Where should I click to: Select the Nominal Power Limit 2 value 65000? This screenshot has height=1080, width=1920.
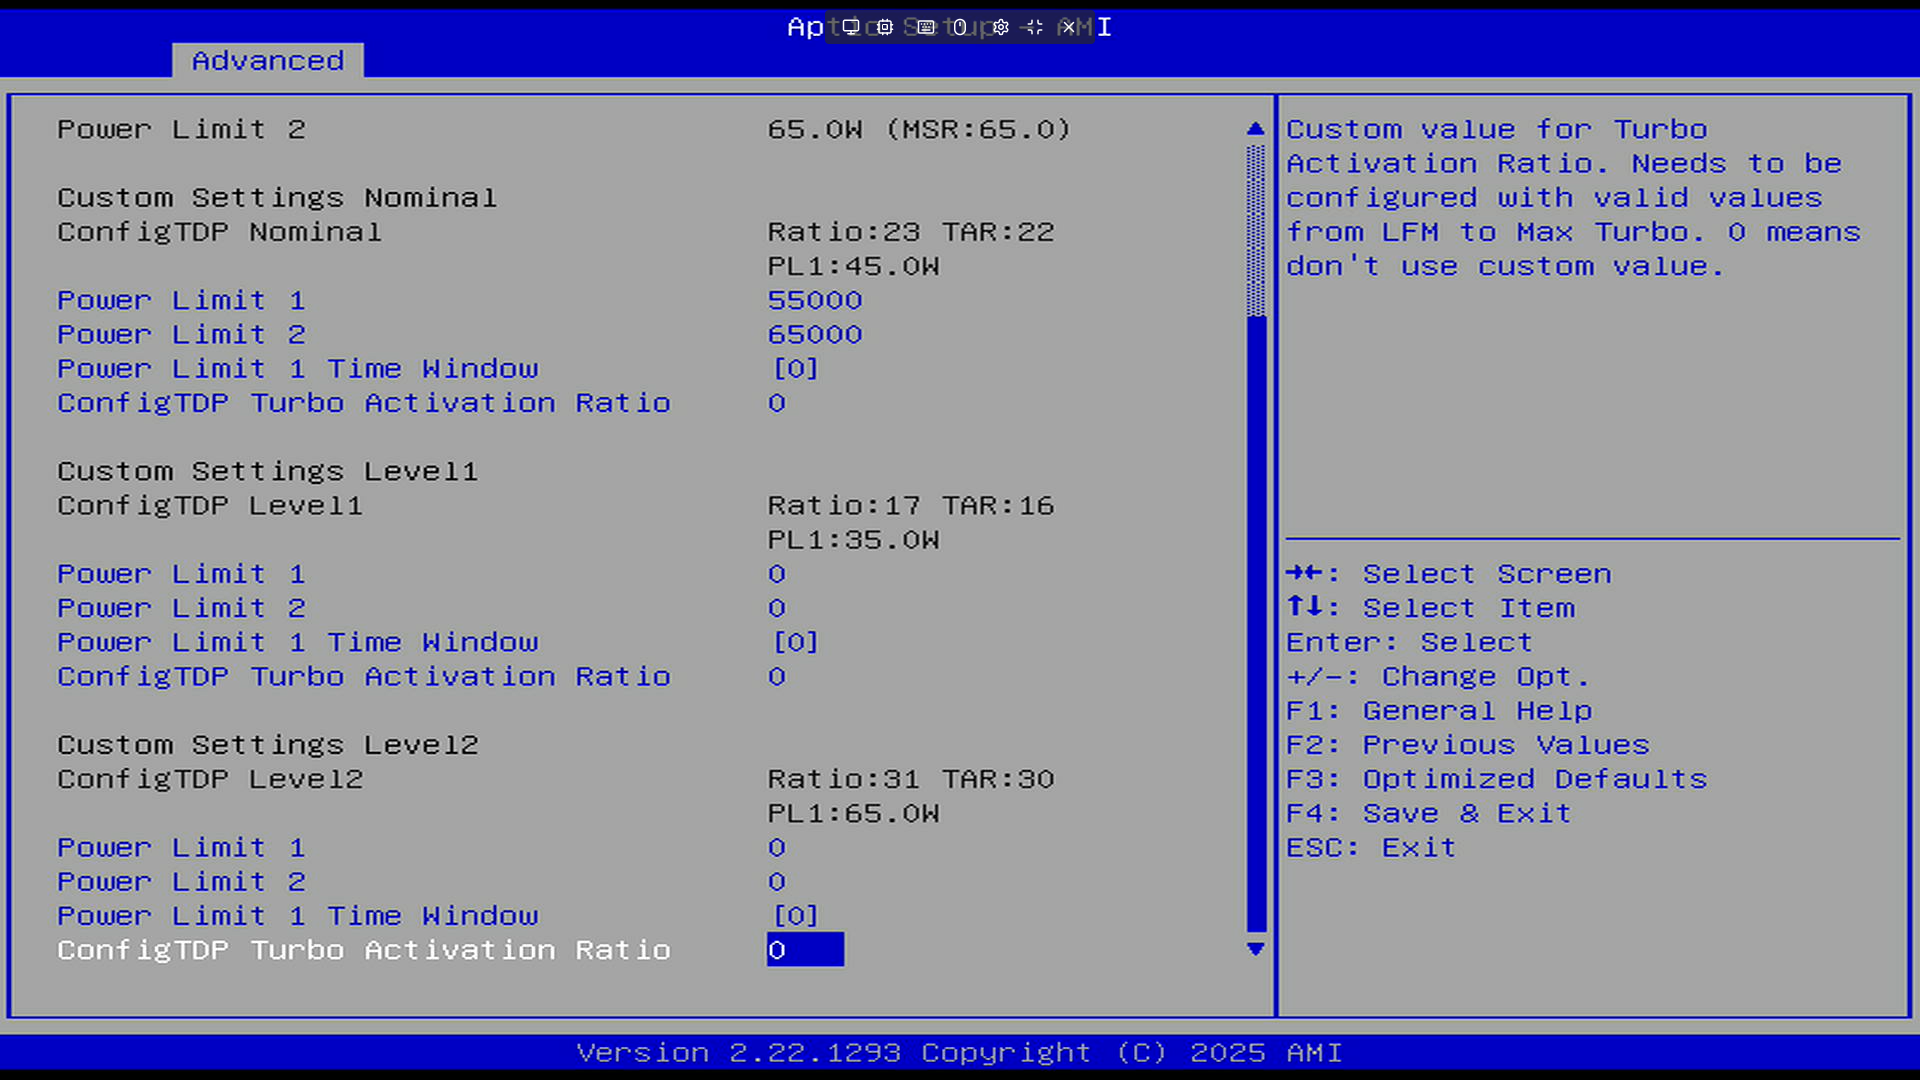click(814, 335)
